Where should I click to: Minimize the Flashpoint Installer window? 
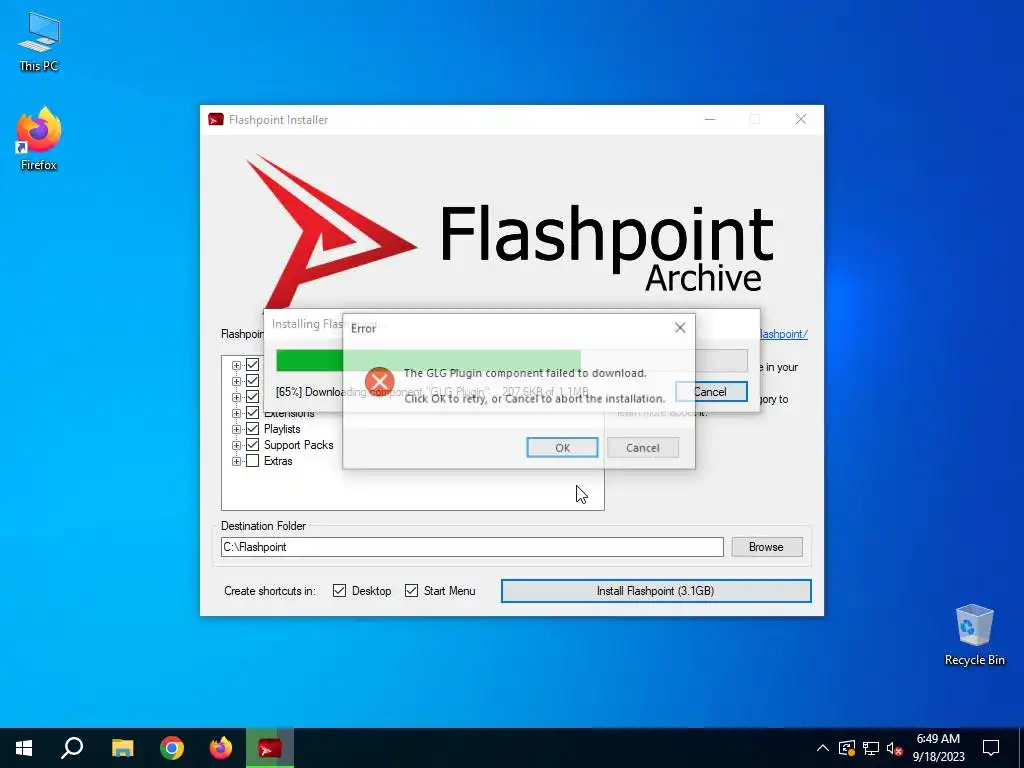pyautogui.click(x=710, y=120)
